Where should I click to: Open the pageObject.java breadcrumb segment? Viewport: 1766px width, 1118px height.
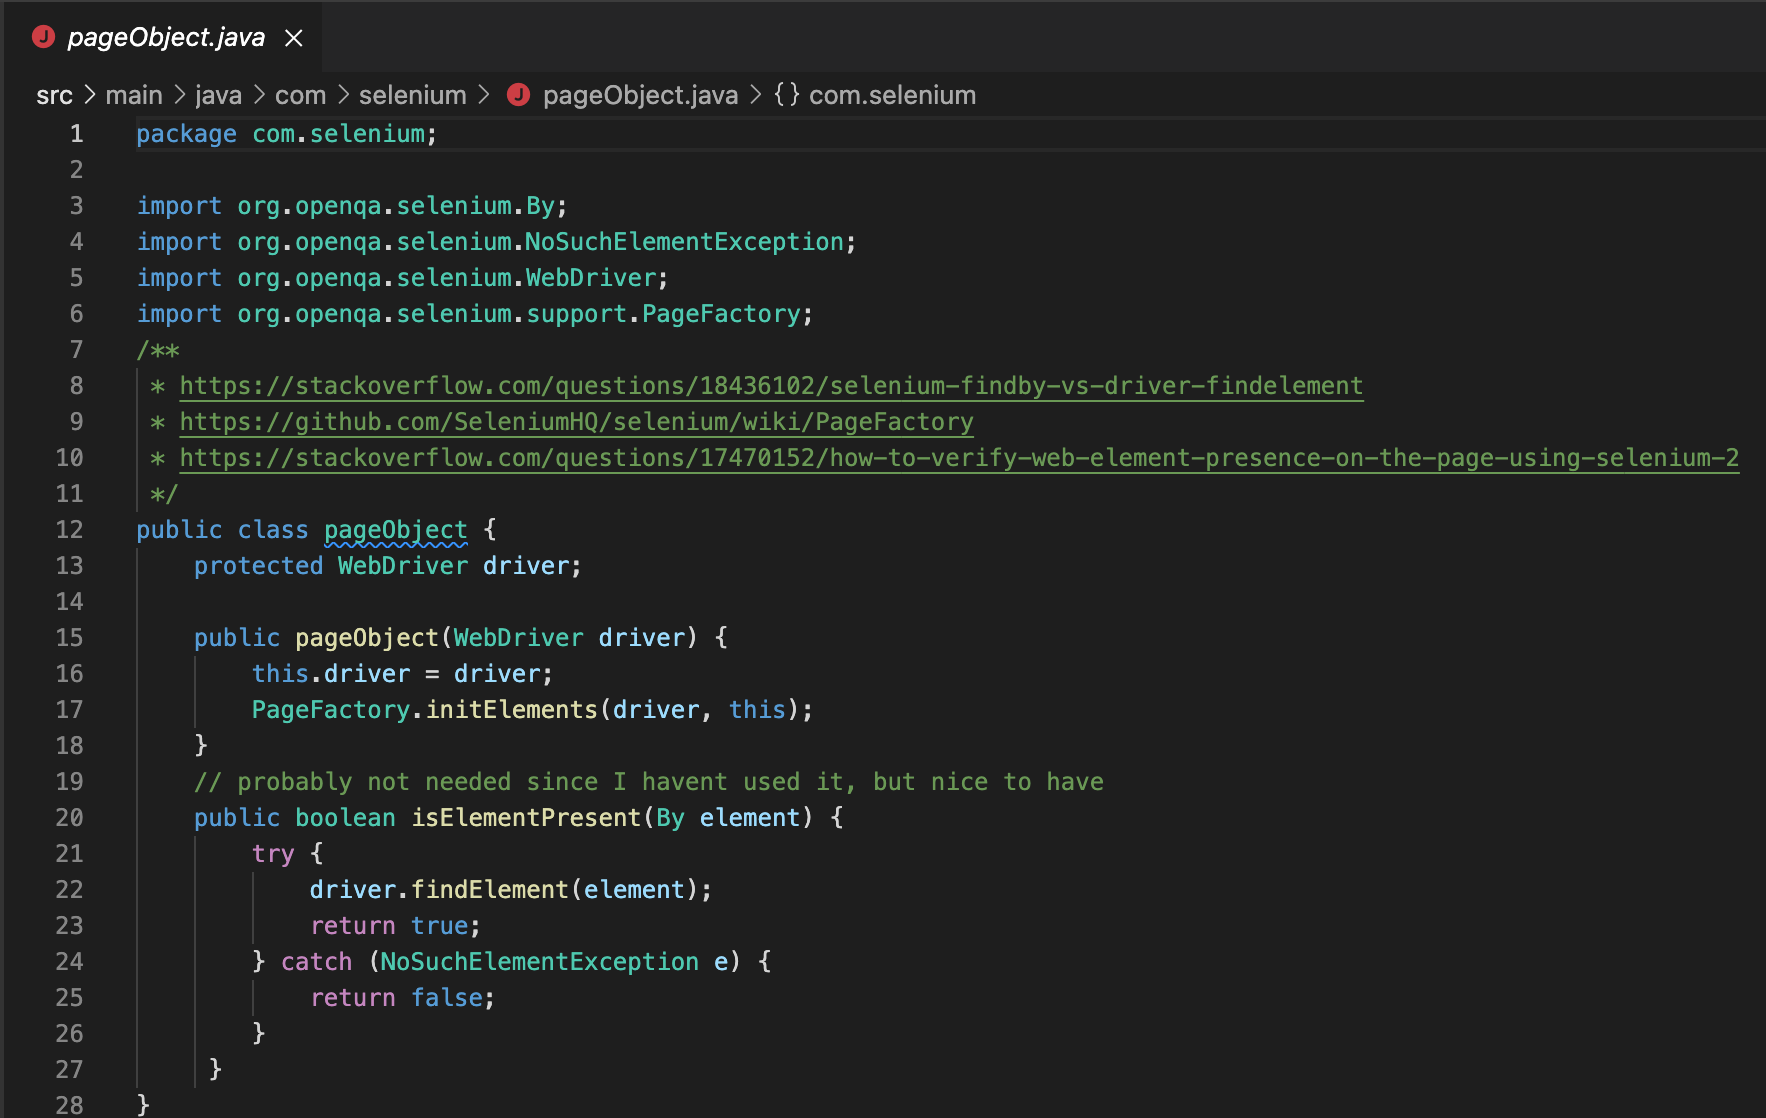(x=640, y=95)
